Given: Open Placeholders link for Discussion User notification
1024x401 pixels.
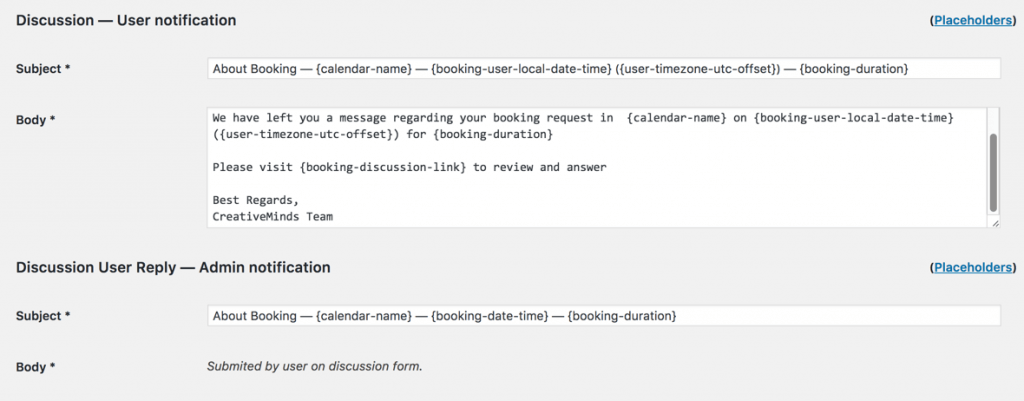Looking at the screenshot, I should (975, 20).
